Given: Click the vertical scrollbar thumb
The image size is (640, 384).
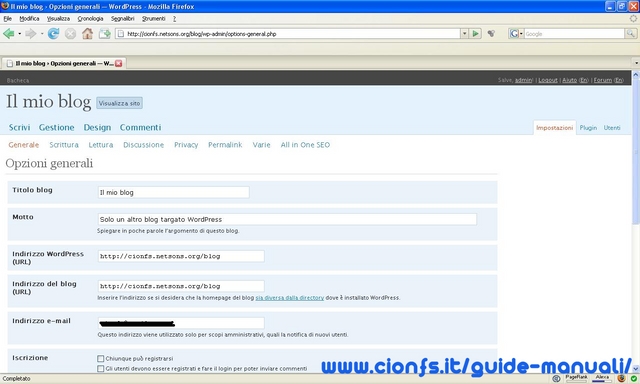Looking at the screenshot, I should coord(636,152).
